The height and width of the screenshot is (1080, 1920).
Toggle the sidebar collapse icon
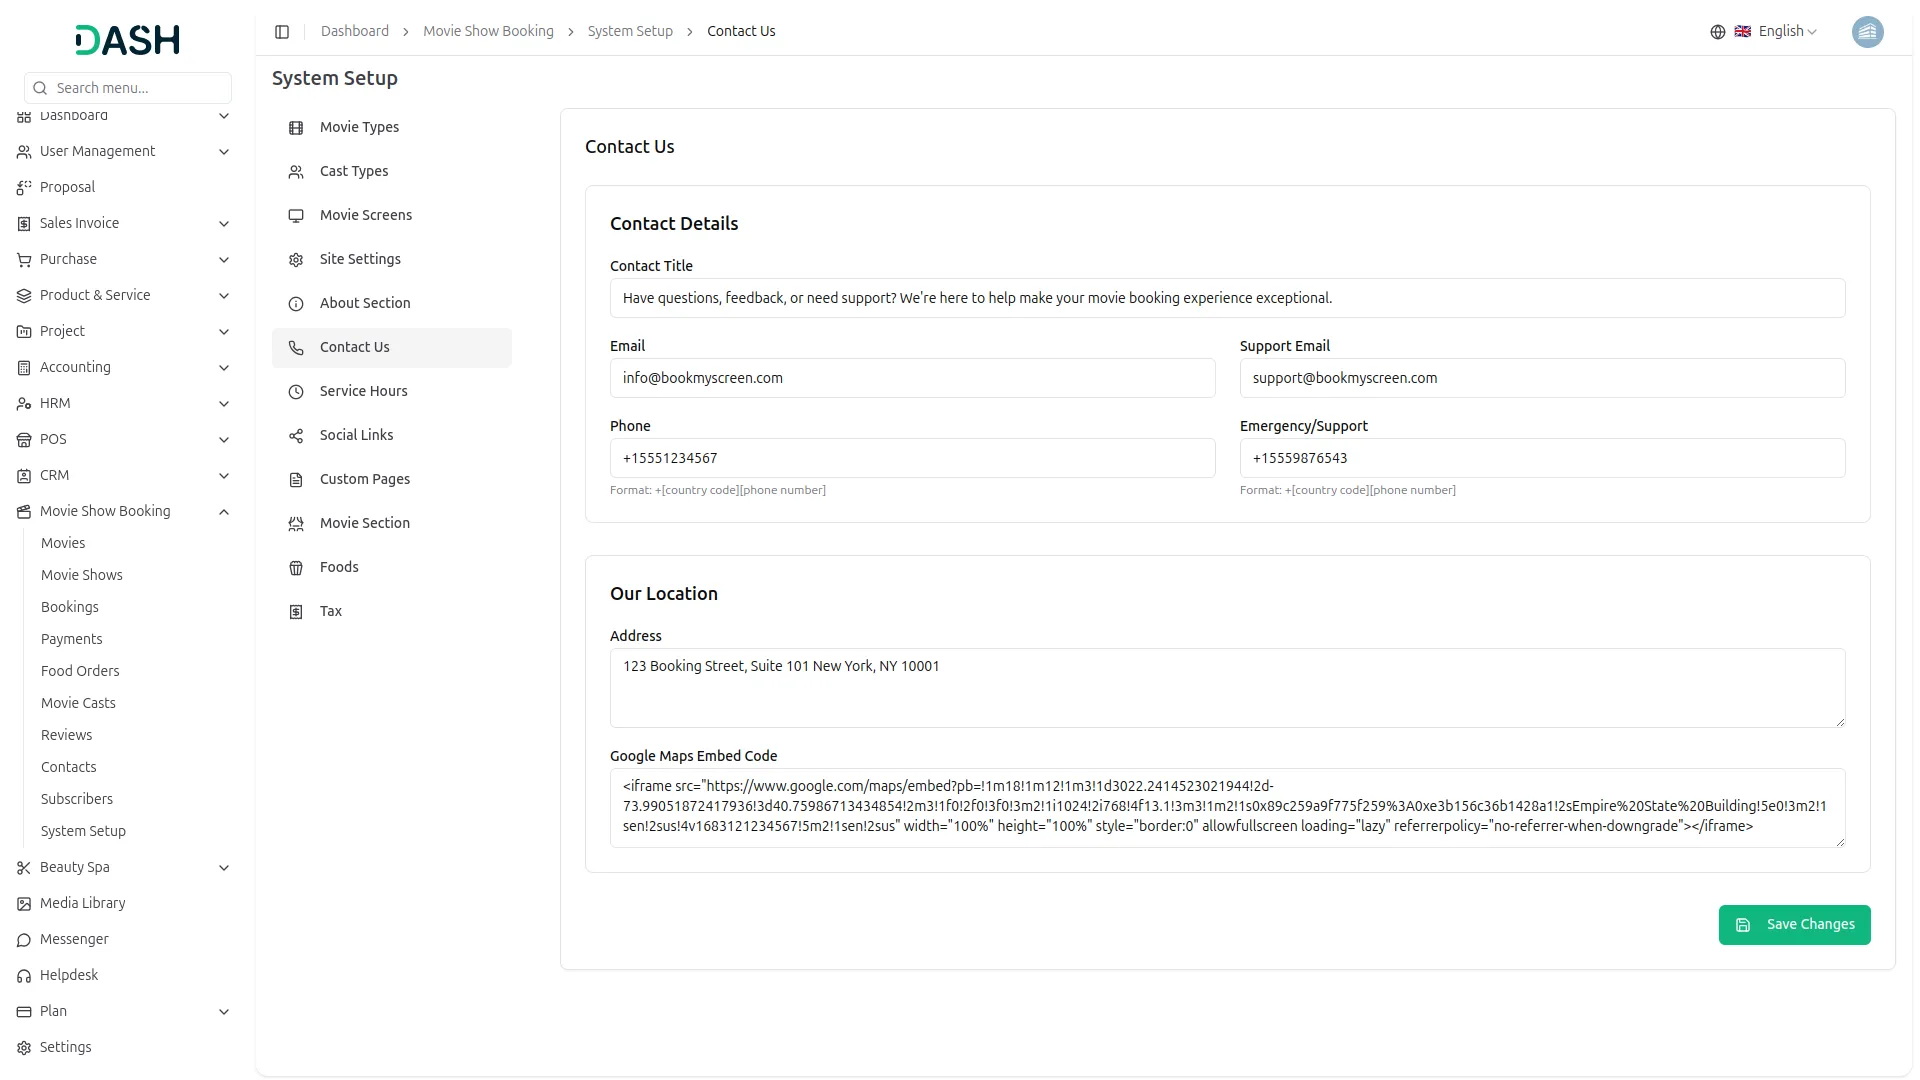pyautogui.click(x=282, y=31)
